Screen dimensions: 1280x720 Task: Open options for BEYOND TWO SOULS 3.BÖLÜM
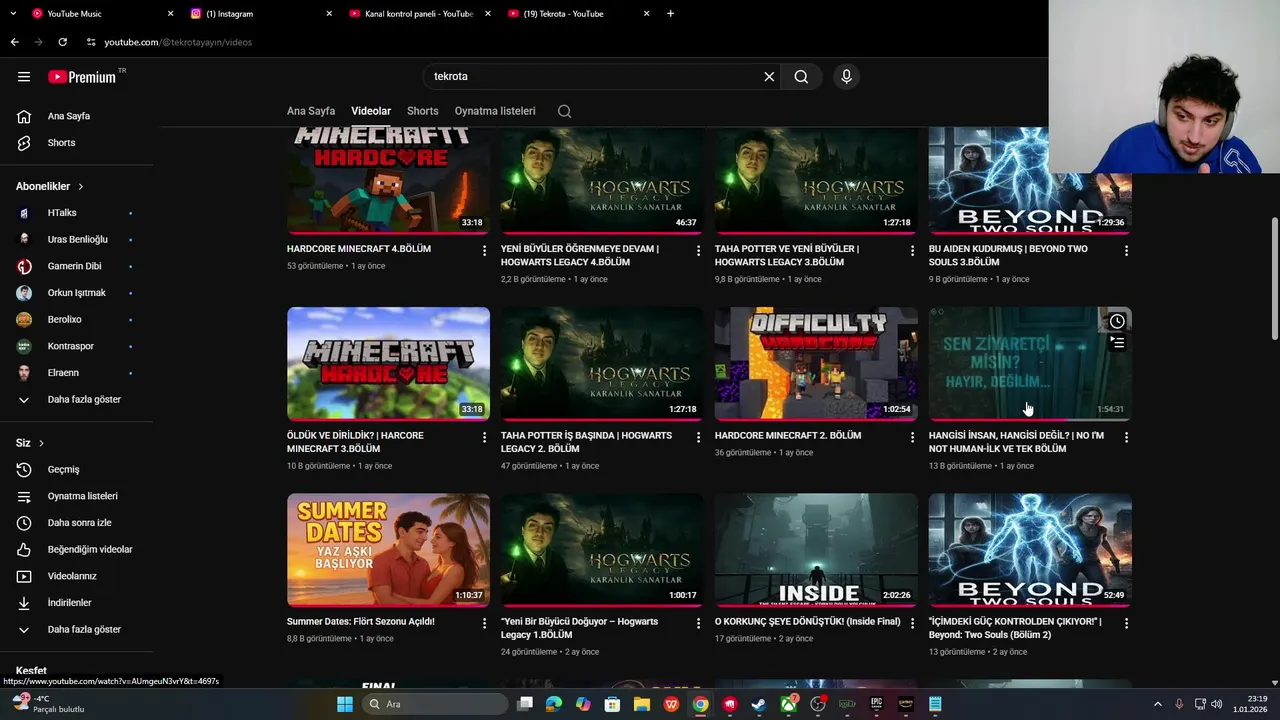(x=1126, y=250)
